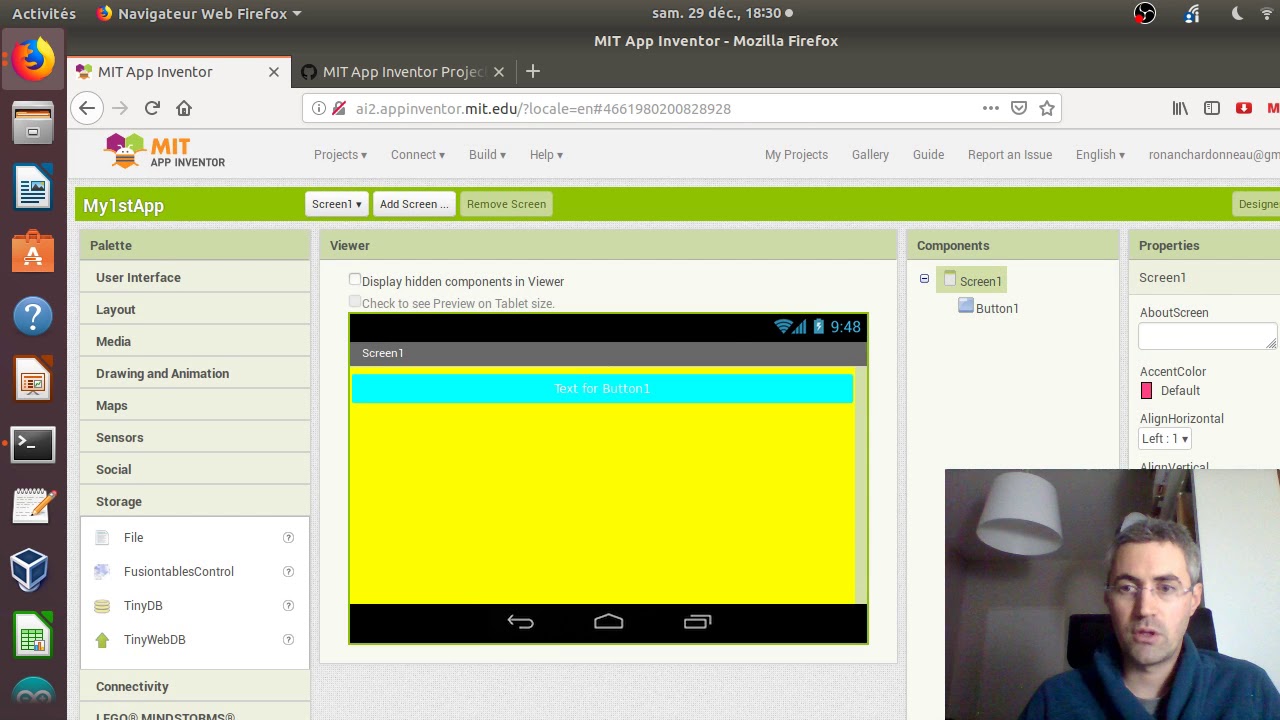Switch to MIT App Inventor Project GitHub tab
This screenshot has width=1280, height=720.
click(x=404, y=72)
